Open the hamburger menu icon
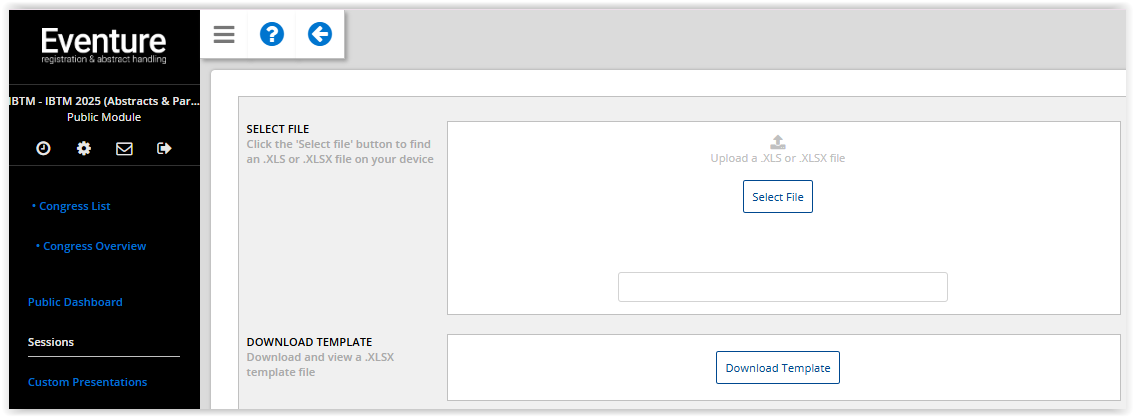The width and height of the screenshot is (1134, 417). (224, 34)
